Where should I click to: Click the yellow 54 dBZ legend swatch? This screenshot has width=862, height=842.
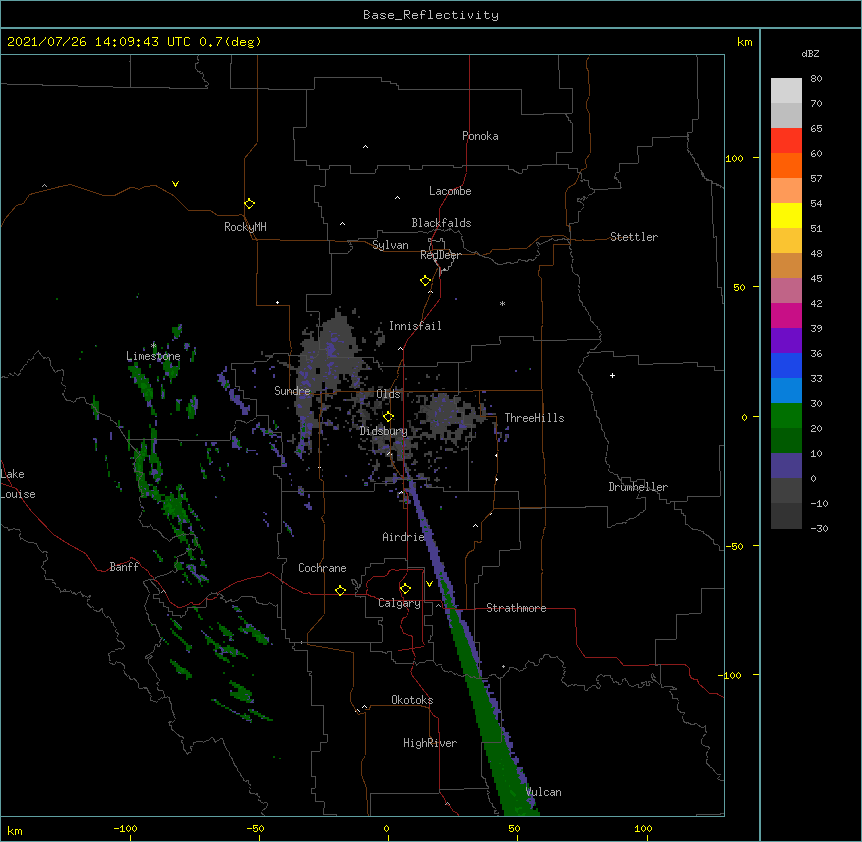point(786,215)
